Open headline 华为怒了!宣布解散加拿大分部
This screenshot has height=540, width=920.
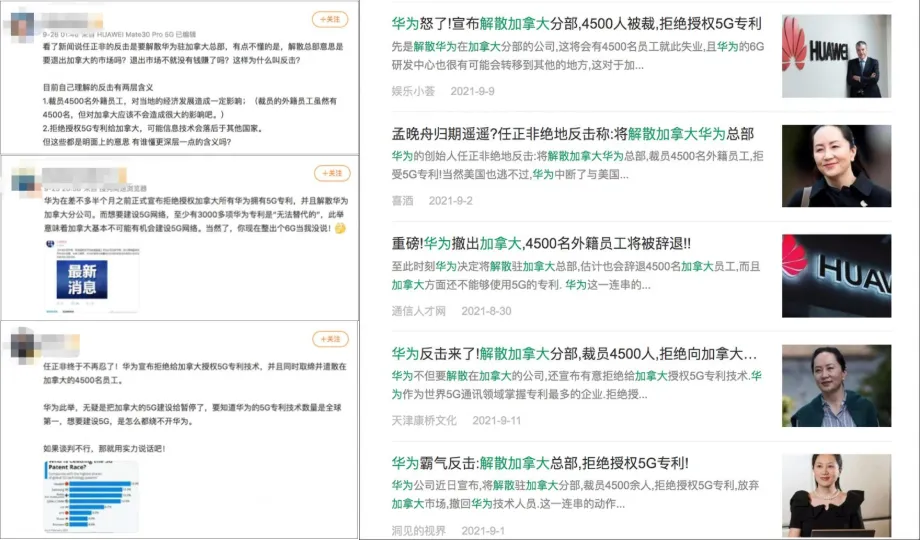577,23
